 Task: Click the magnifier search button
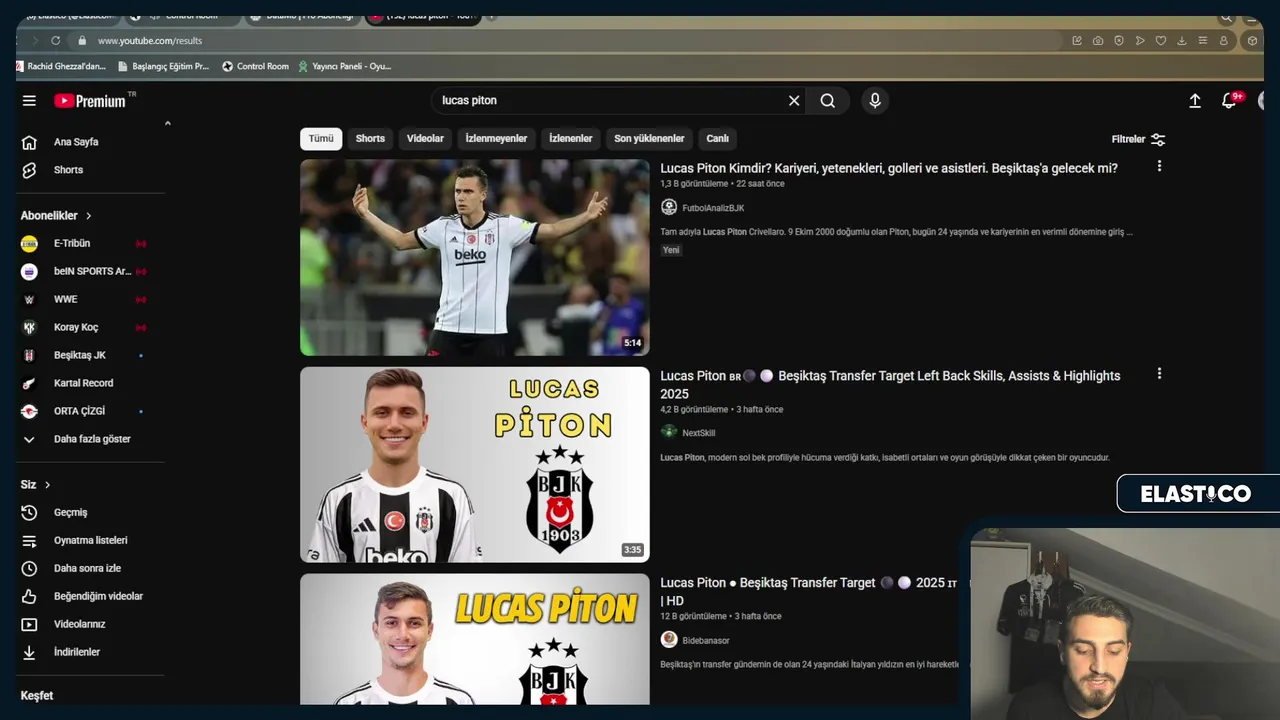[828, 101]
